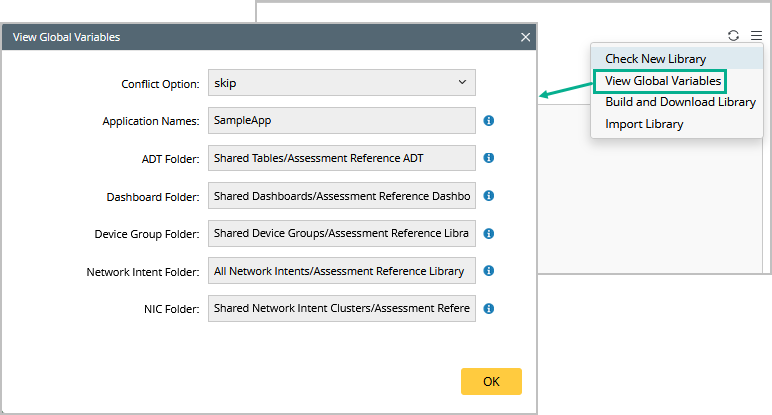
Task: Click info icon beside Dashboard Folder
Action: (489, 196)
